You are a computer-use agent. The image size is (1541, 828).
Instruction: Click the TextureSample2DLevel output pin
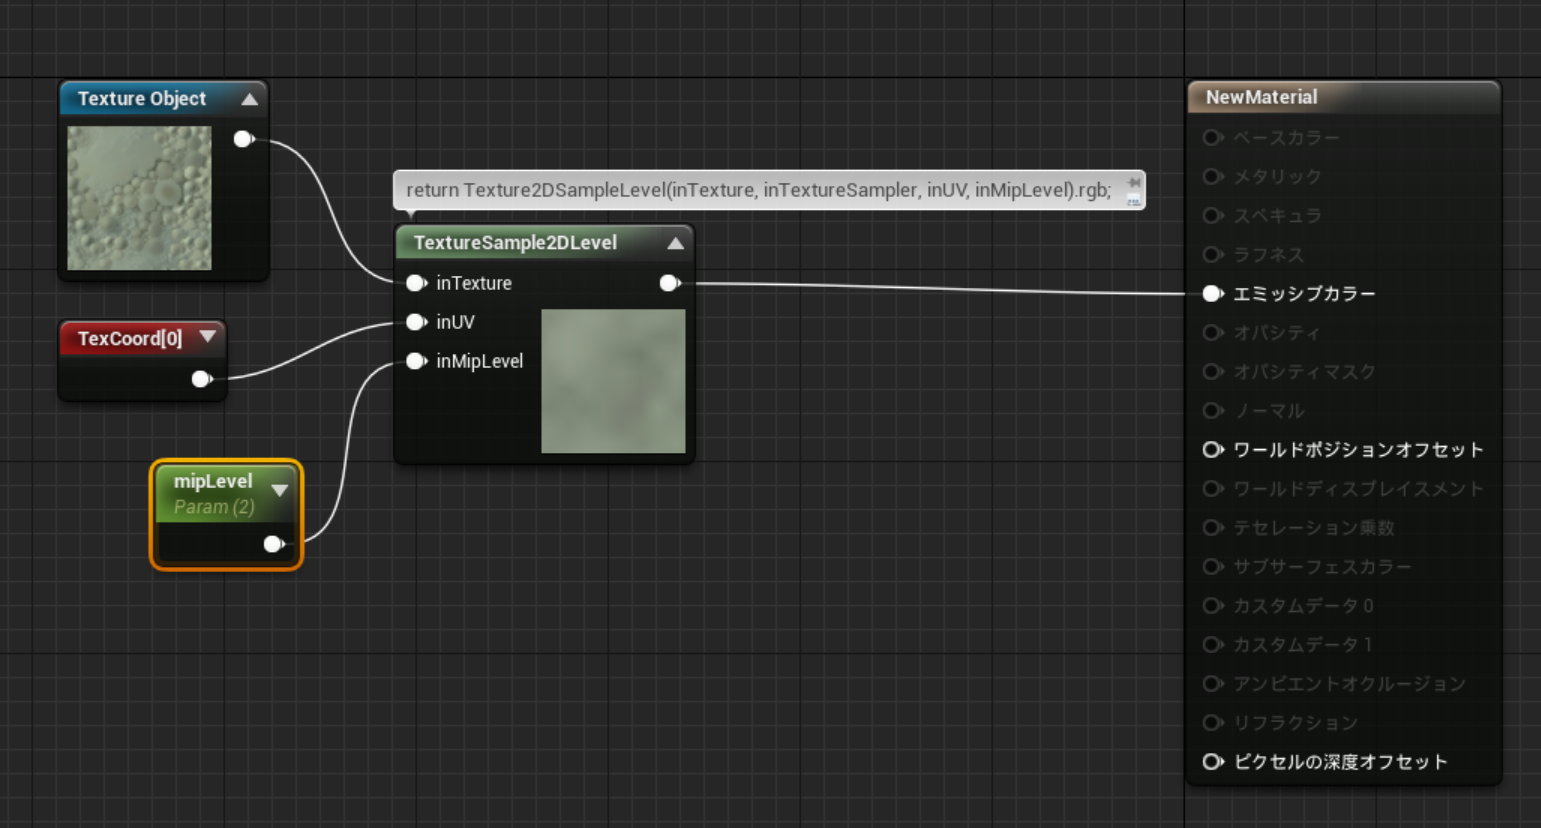click(x=669, y=283)
